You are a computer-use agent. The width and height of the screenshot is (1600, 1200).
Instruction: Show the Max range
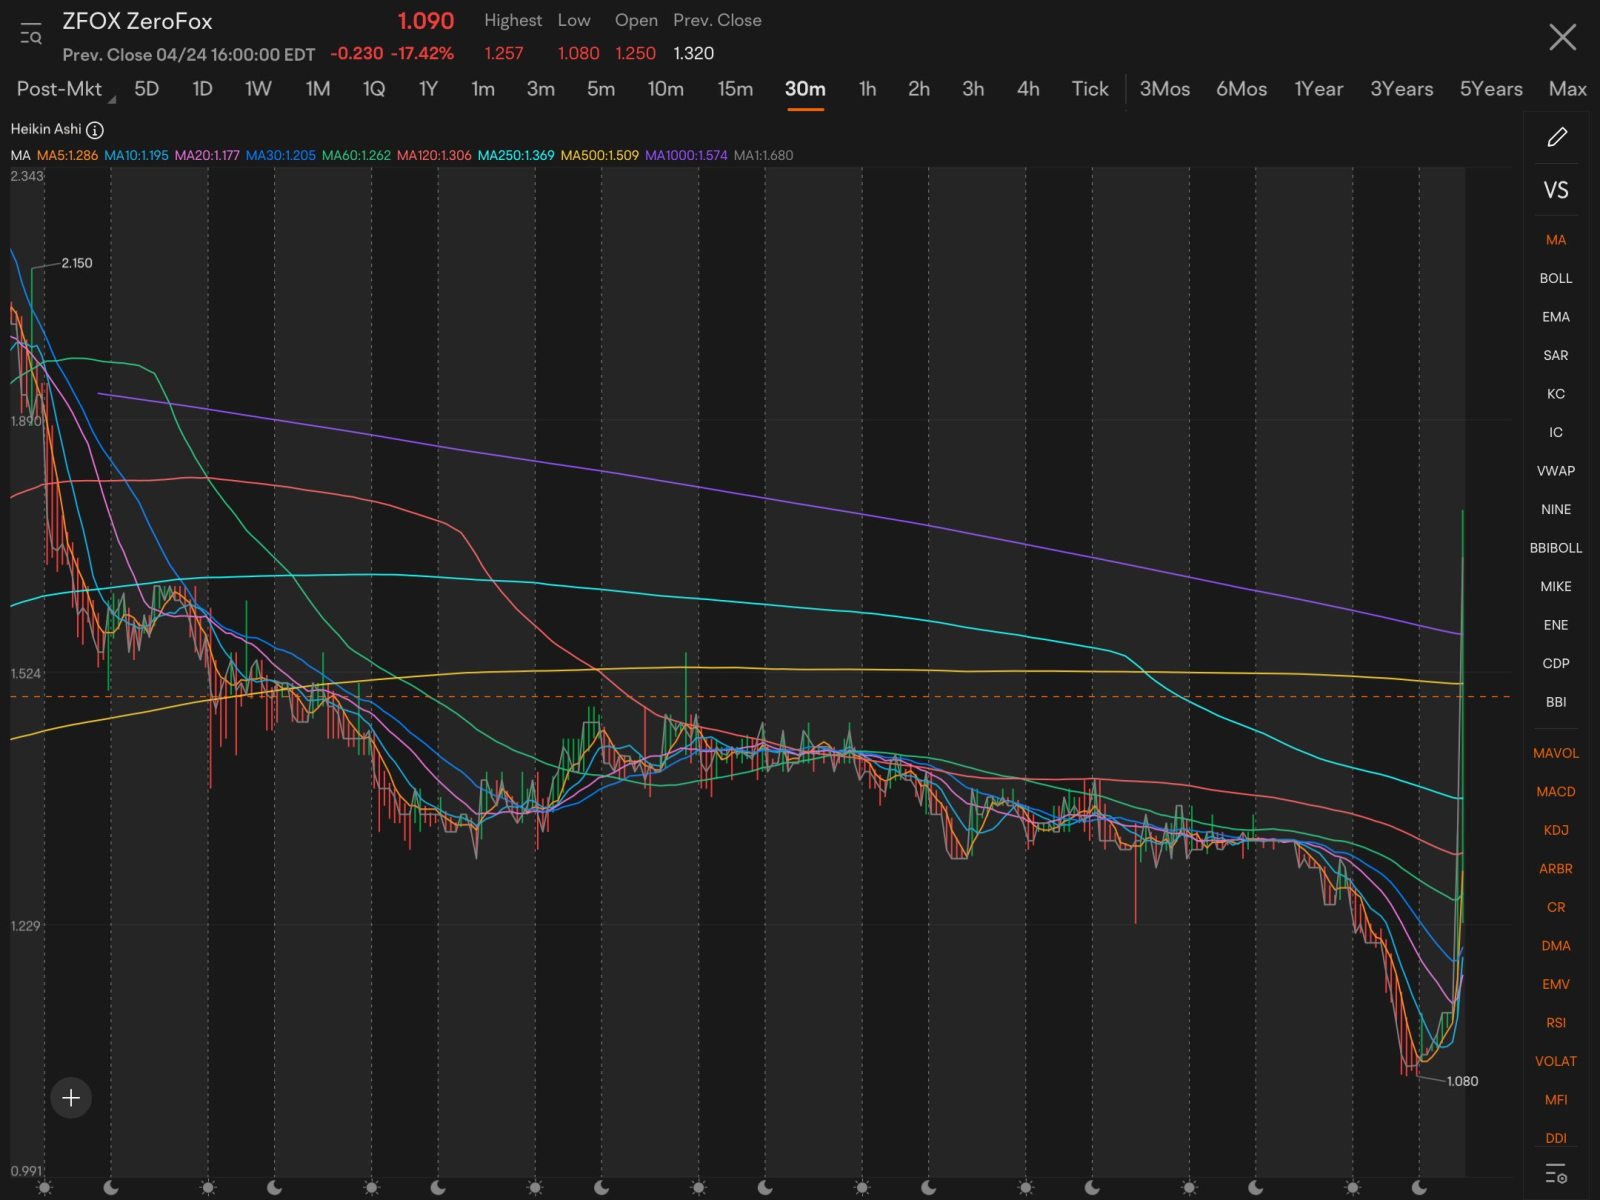pyautogui.click(x=1567, y=89)
